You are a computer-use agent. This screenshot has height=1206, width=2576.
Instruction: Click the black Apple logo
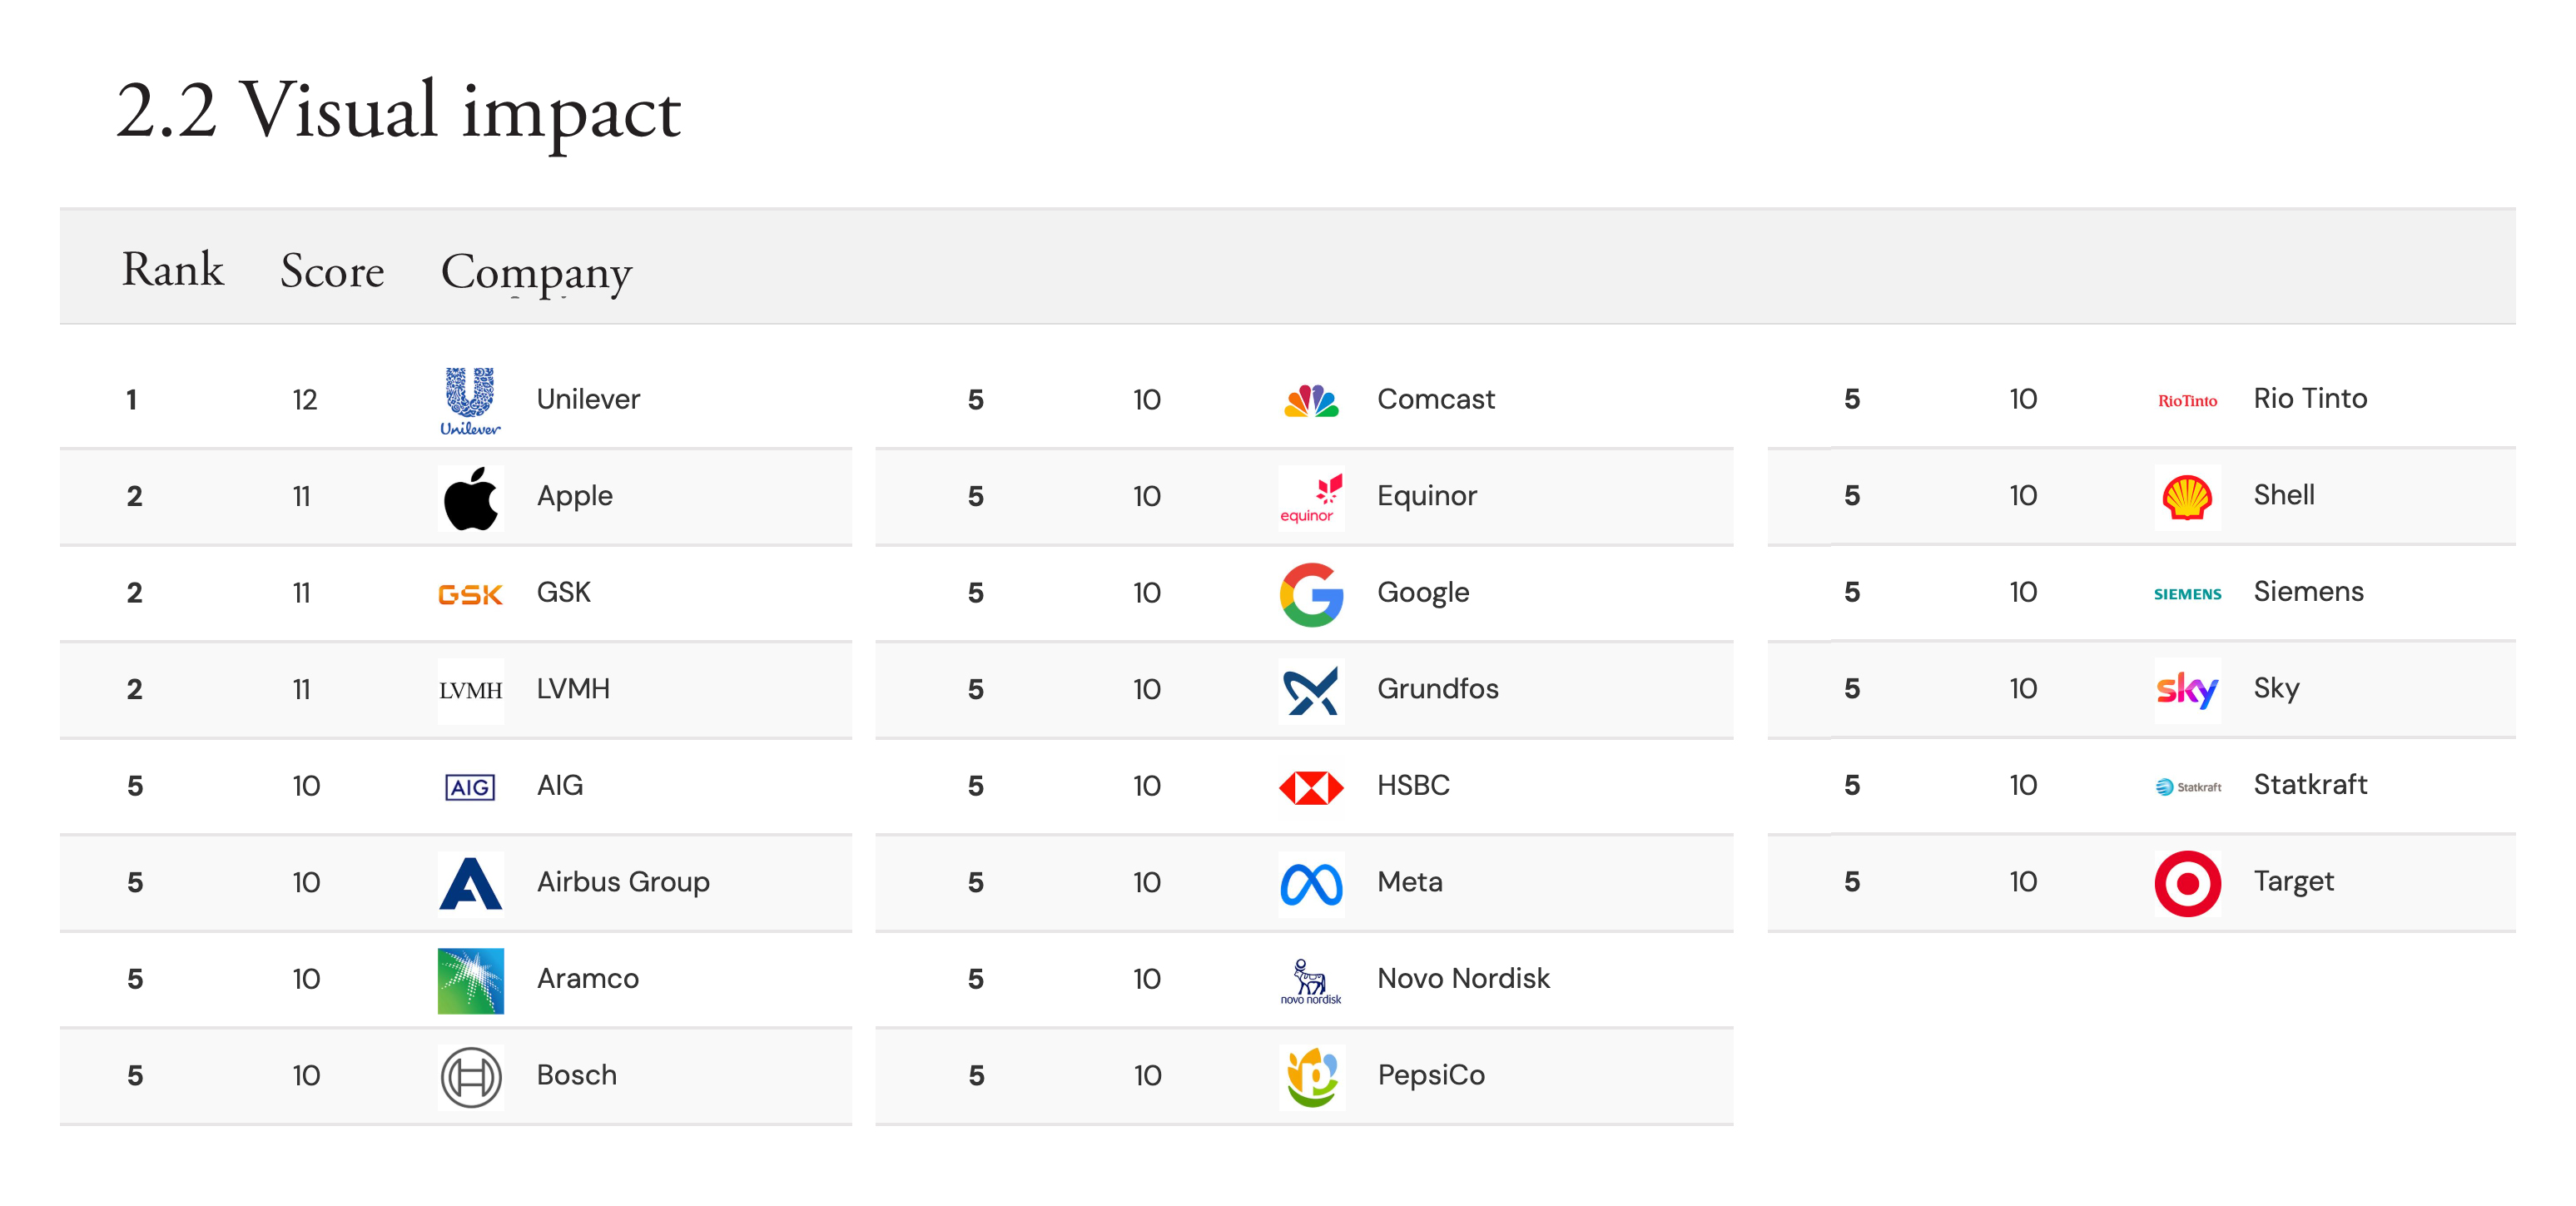pyautogui.click(x=470, y=497)
